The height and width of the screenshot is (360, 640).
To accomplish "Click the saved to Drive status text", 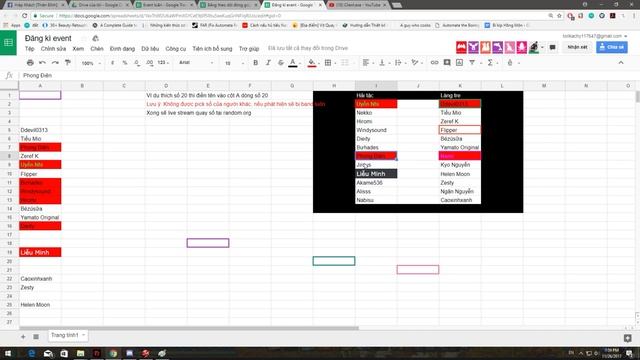I will point(308,48).
